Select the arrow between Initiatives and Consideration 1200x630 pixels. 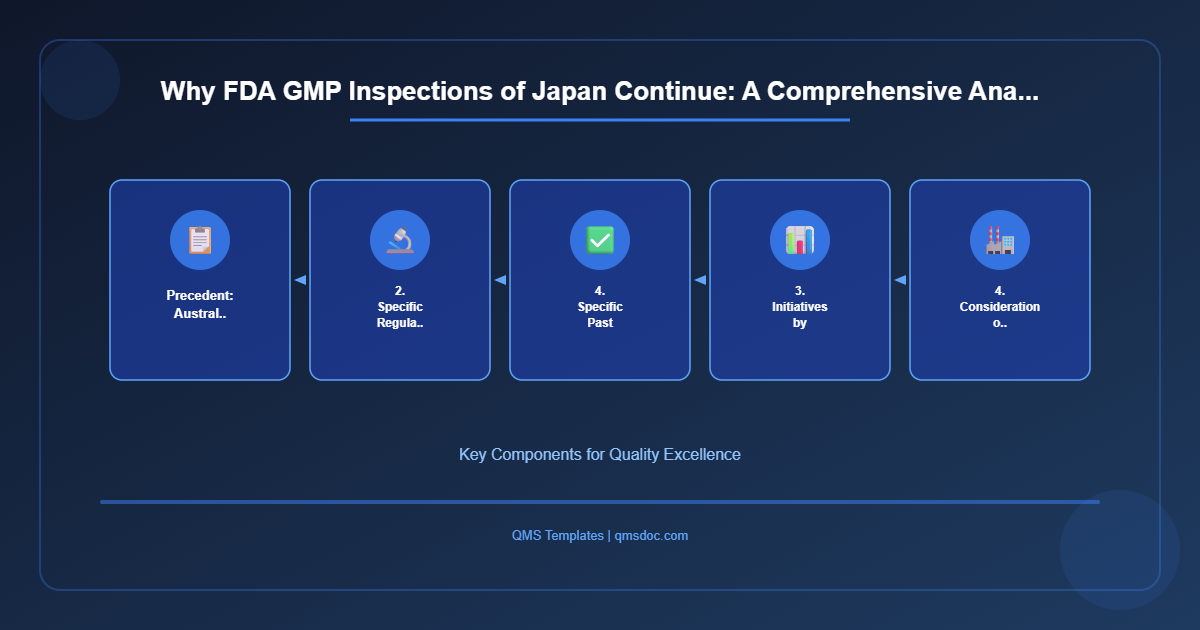[899, 280]
